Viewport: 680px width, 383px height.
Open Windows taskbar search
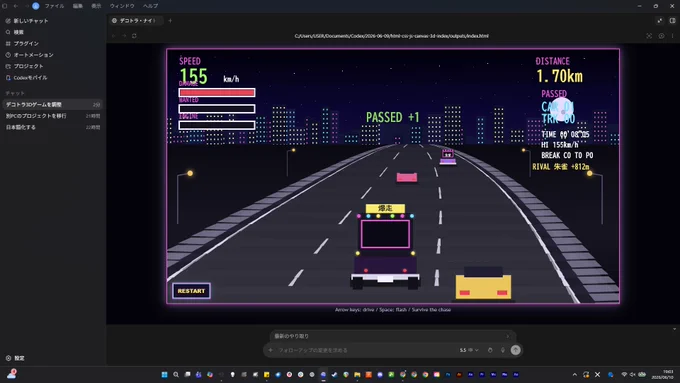click(x=176, y=375)
